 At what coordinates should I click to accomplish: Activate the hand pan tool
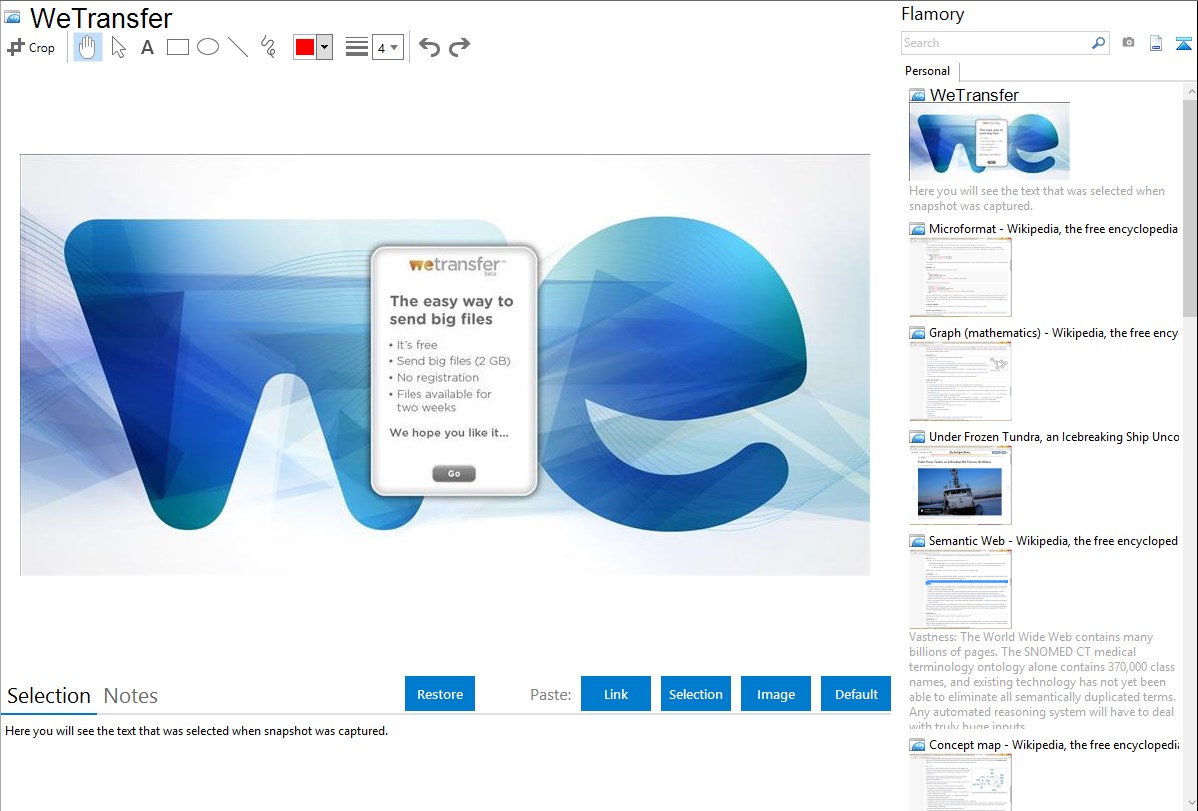point(87,47)
